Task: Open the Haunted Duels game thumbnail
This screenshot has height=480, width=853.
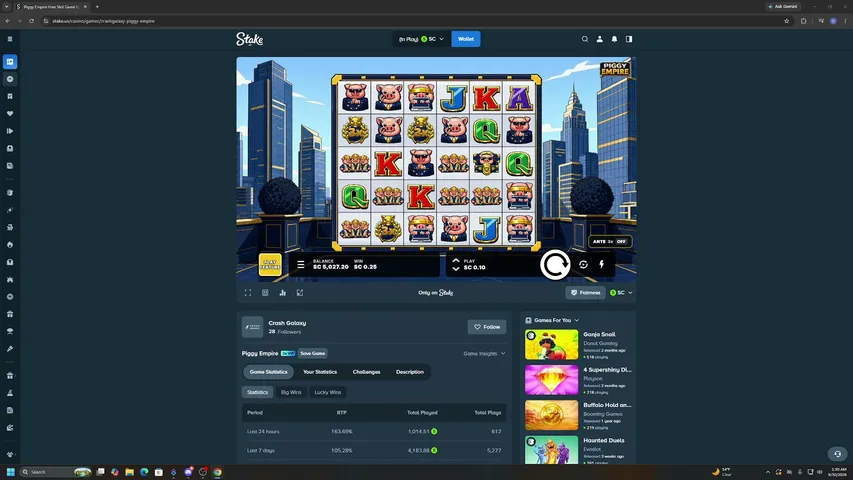Action: (x=551, y=450)
